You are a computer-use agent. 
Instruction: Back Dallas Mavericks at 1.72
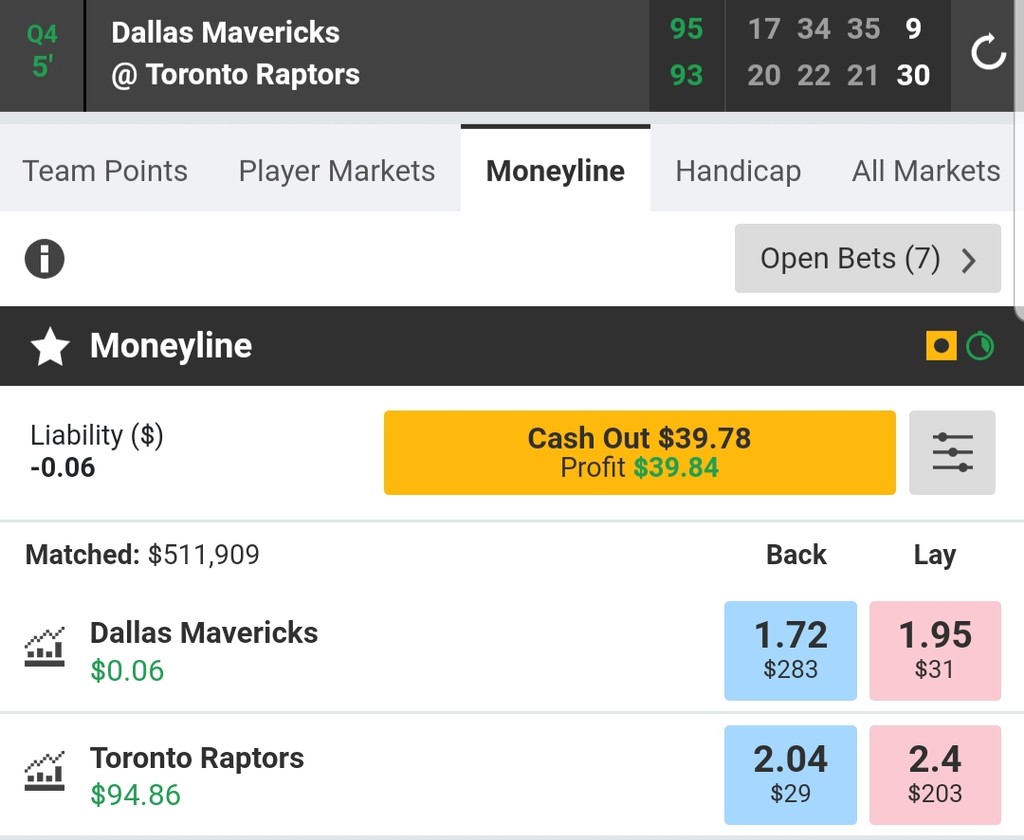click(x=790, y=650)
